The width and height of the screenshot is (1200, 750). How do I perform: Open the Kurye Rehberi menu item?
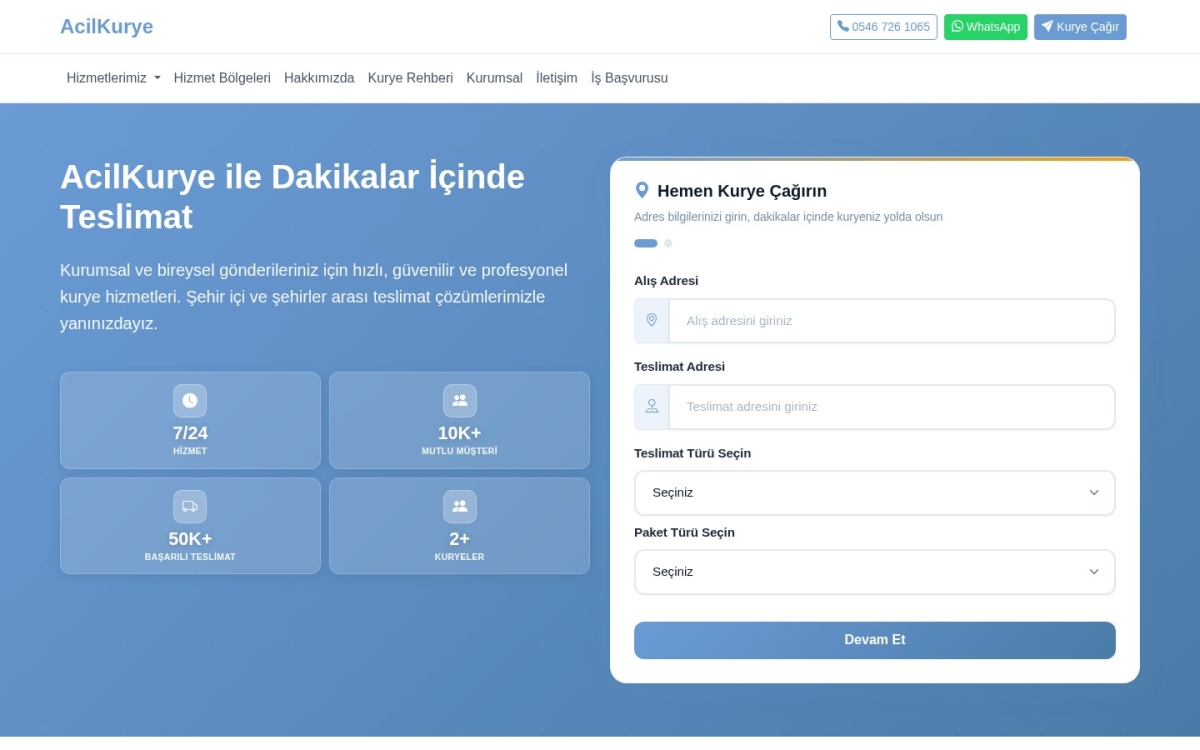click(410, 78)
